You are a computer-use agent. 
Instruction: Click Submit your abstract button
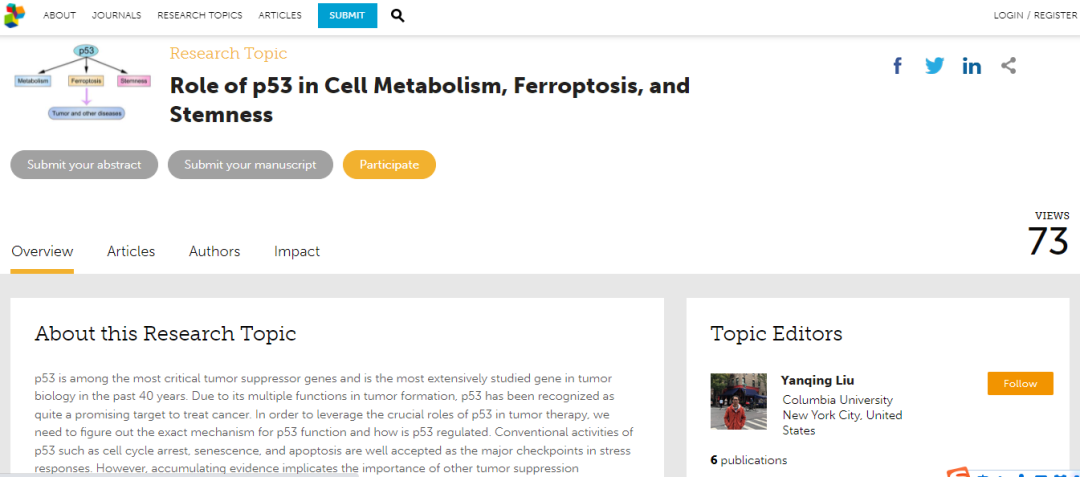click(84, 165)
